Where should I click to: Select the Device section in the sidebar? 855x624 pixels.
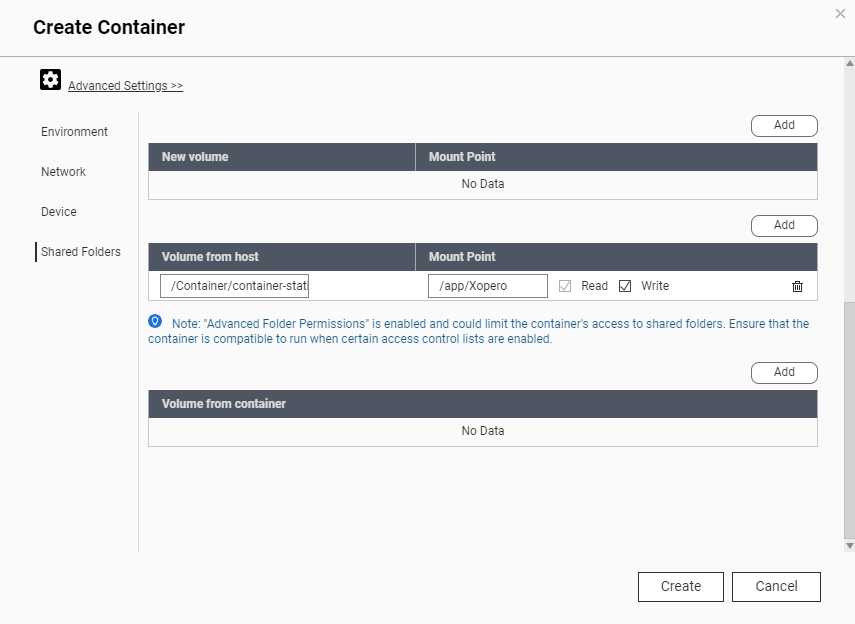coord(58,211)
